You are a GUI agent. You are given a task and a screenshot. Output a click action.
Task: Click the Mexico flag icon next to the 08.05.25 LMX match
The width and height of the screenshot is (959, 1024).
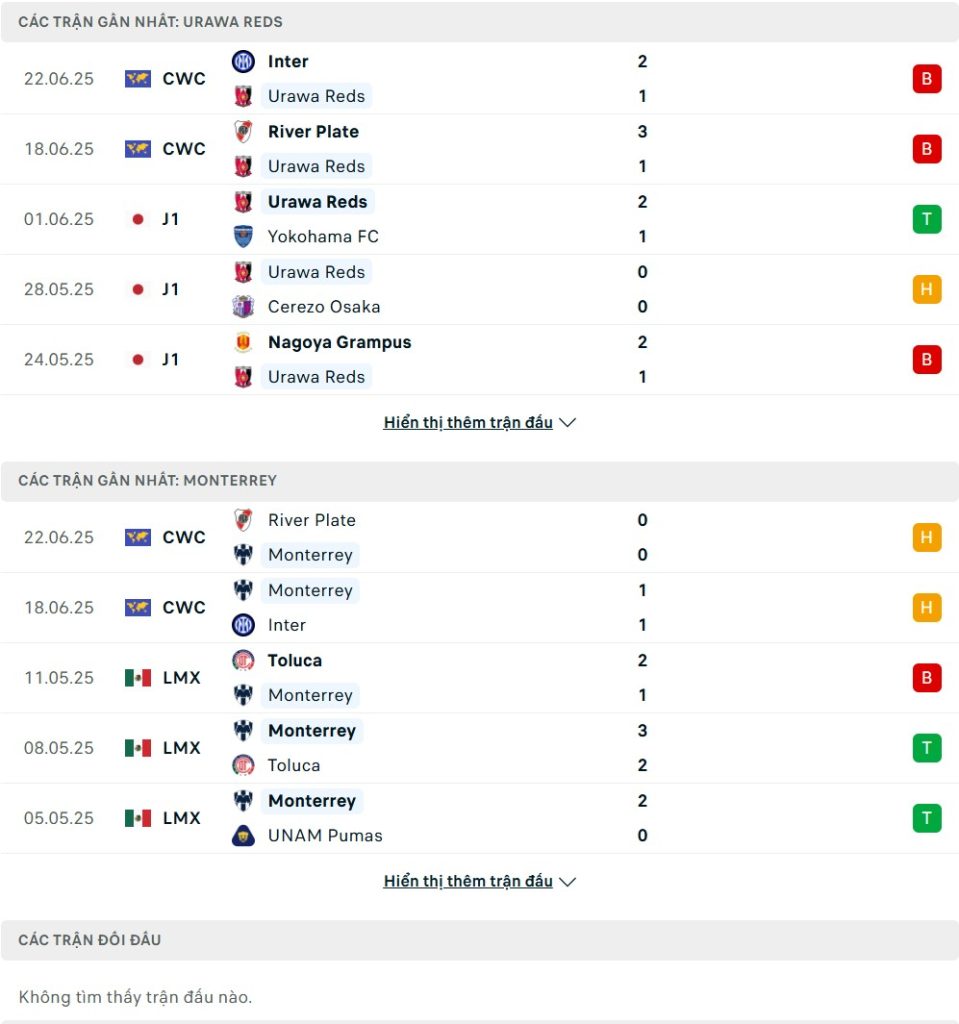138,748
